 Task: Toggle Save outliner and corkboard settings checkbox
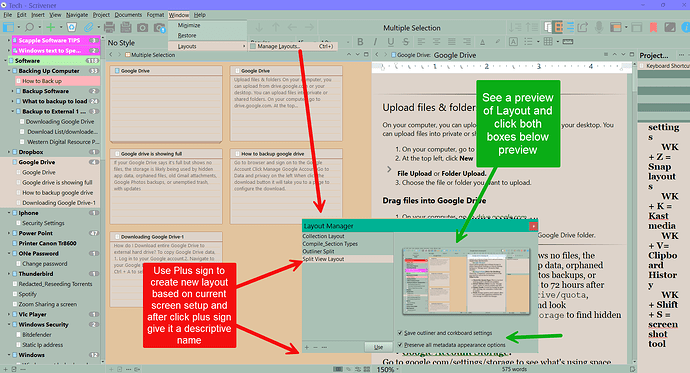pos(400,333)
